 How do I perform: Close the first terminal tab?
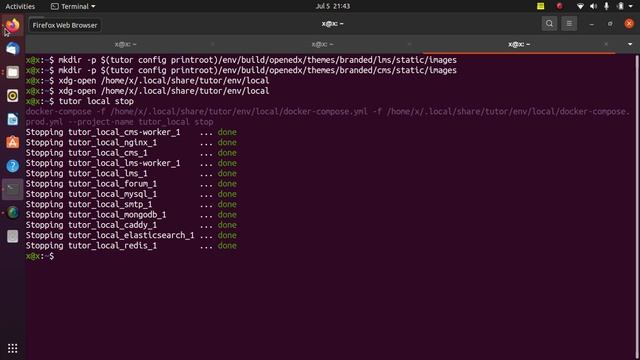pyautogui.click(x=213, y=44)
